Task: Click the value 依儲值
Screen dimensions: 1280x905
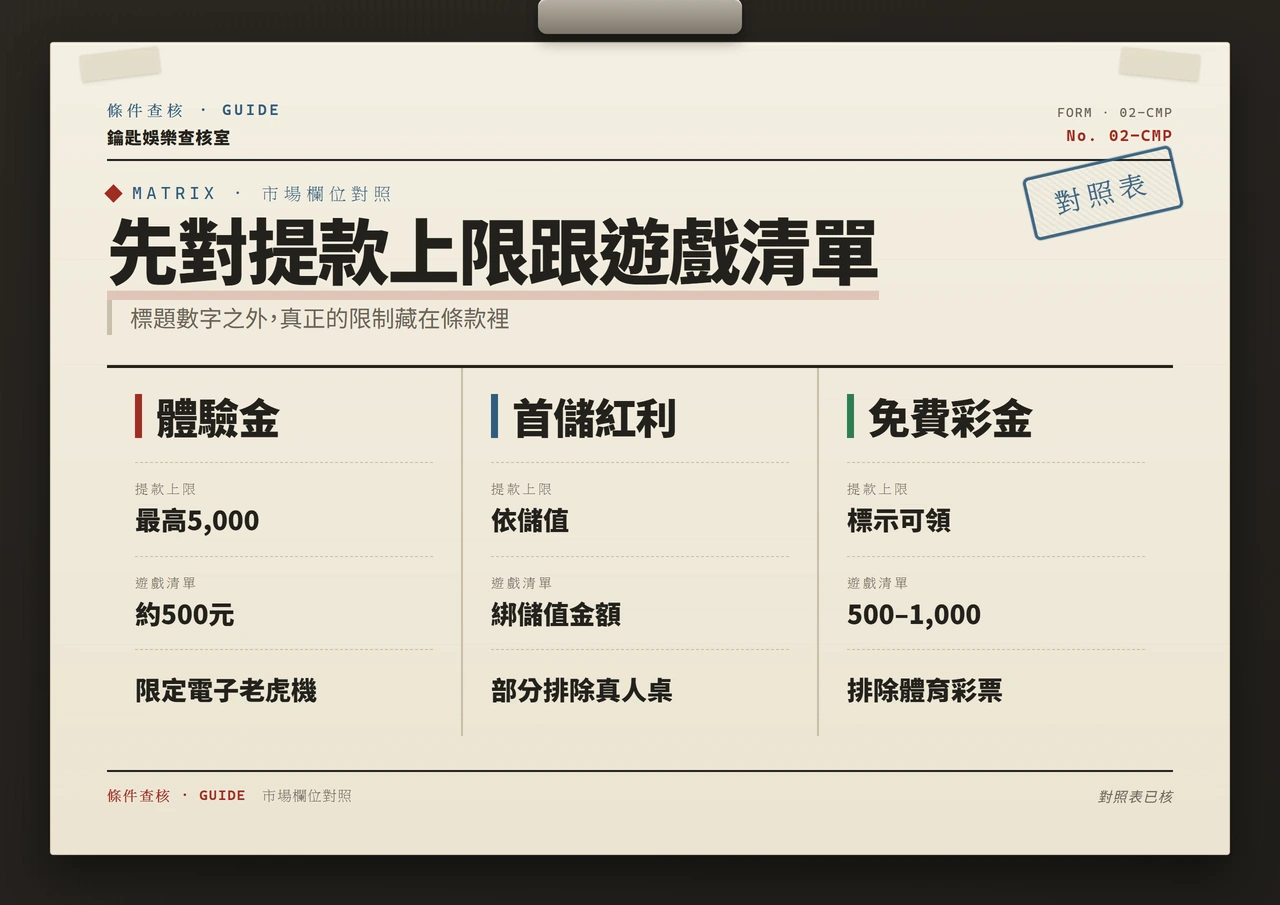Action: coord(530,521)
